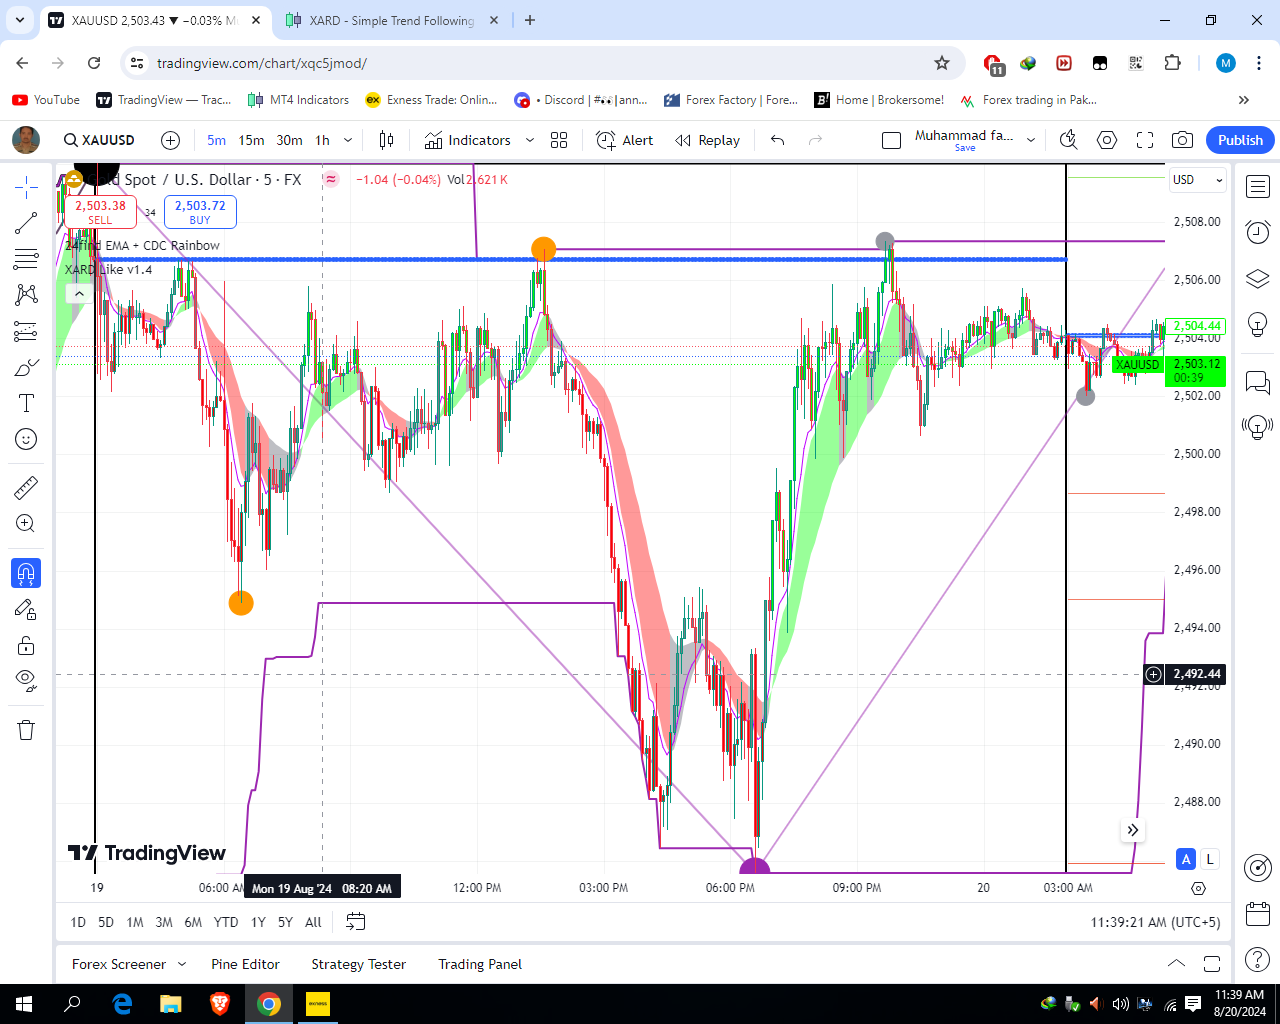This screenshot has height=1024, width=1280.
Task: Open the Text tool in left toolbar
Action: point(26,403)
